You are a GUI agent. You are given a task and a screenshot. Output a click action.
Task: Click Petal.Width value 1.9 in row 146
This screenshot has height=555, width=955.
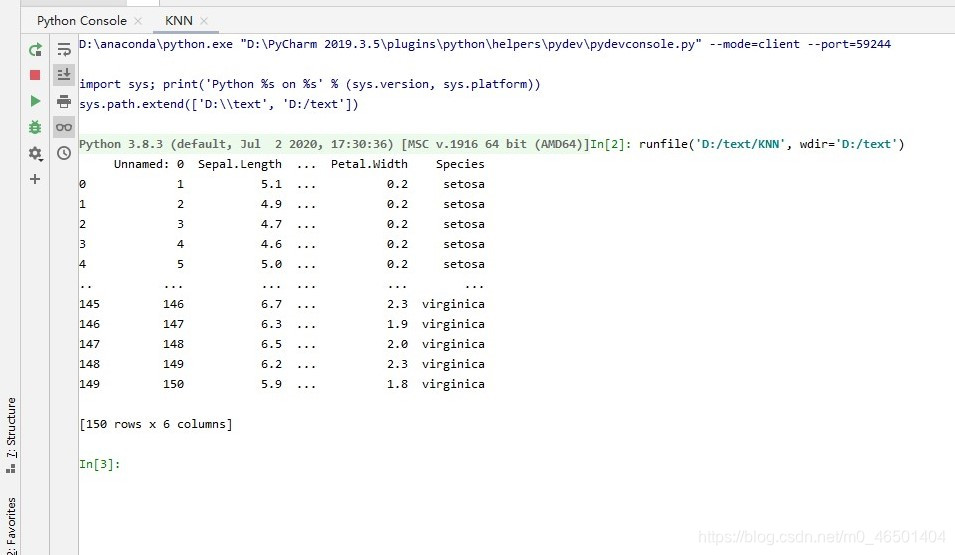[x=397, y=324]
